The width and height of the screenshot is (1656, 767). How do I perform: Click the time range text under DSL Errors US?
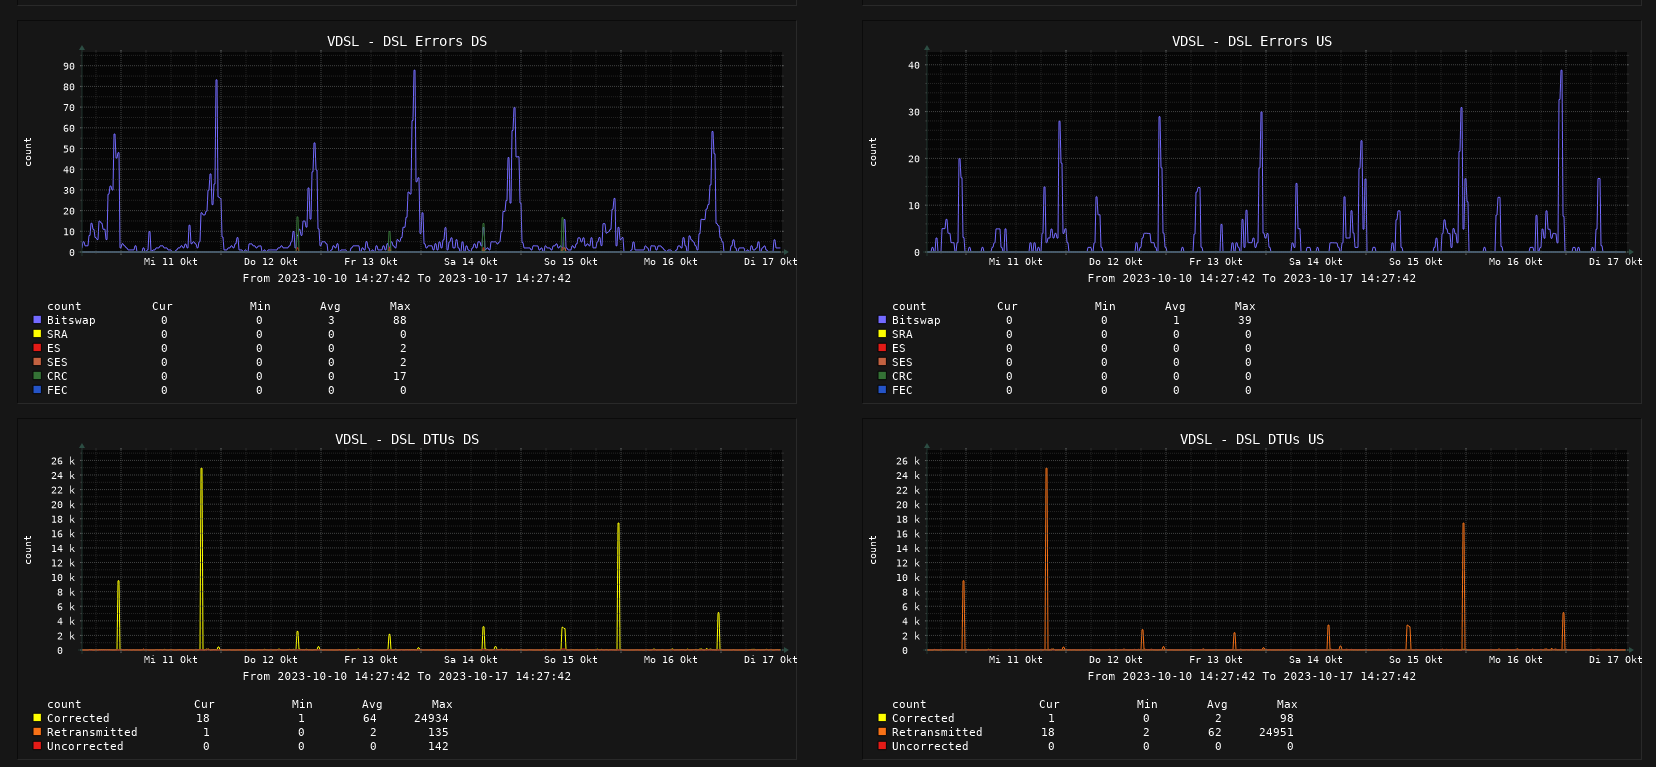1252,278
